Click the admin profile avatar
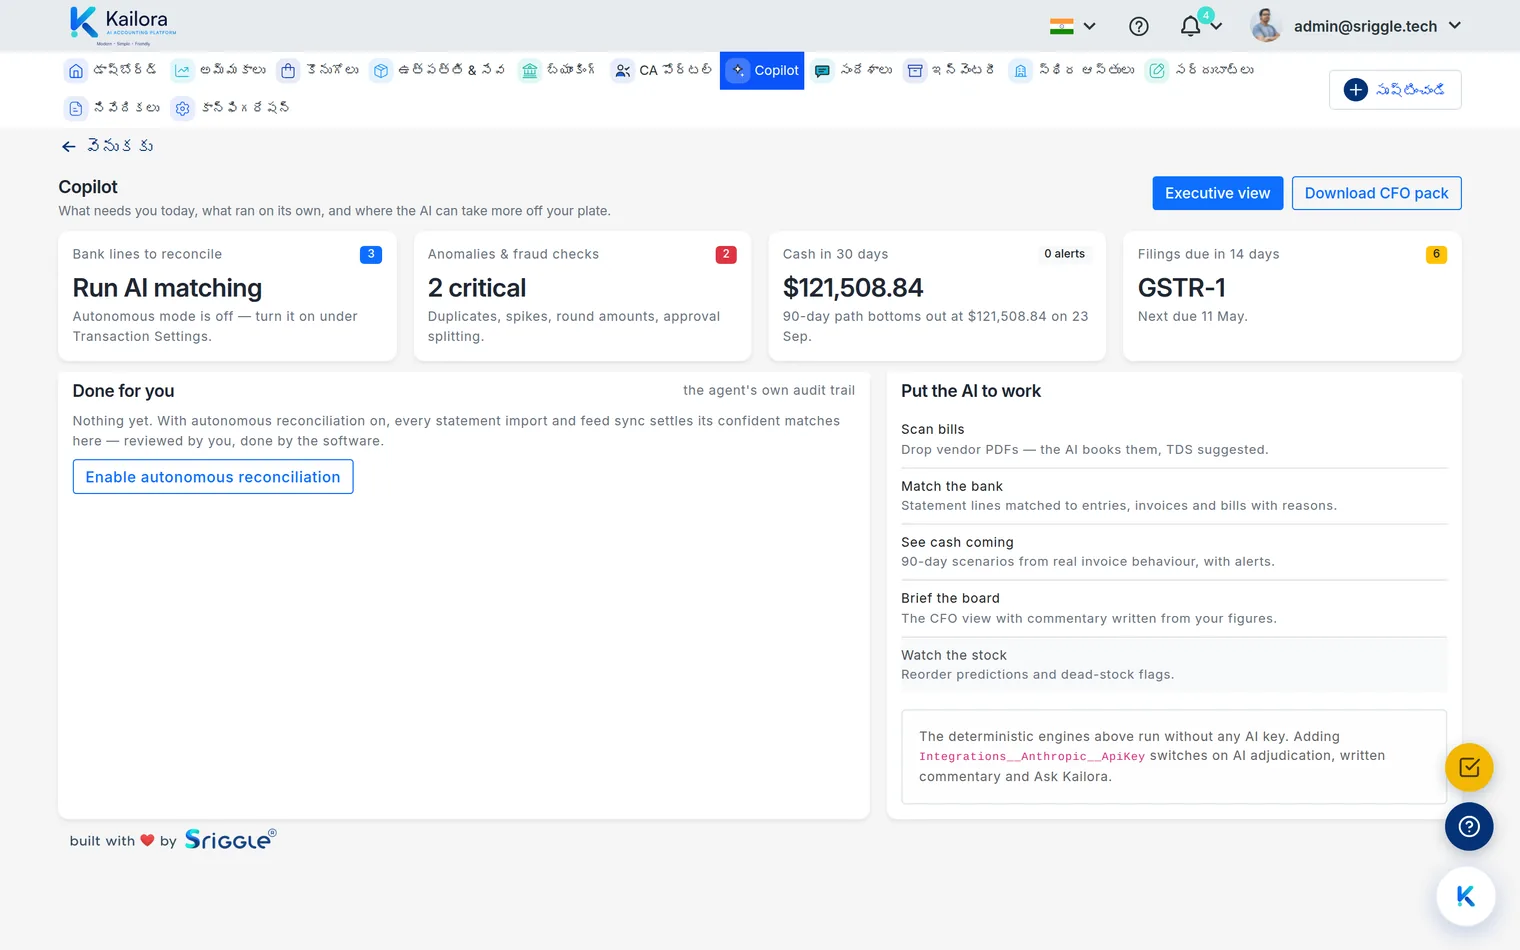This screenshot has width=1520, height=950. (1266, 26)
